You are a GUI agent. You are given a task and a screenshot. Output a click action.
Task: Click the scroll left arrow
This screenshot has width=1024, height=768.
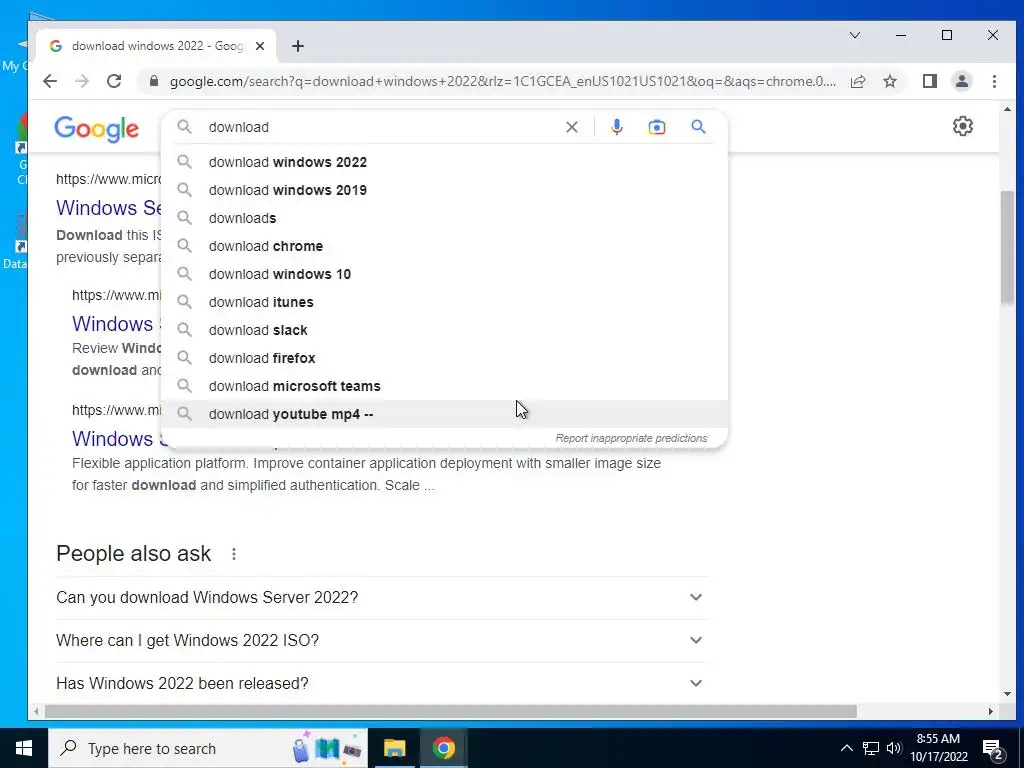(x=37, y=711)
